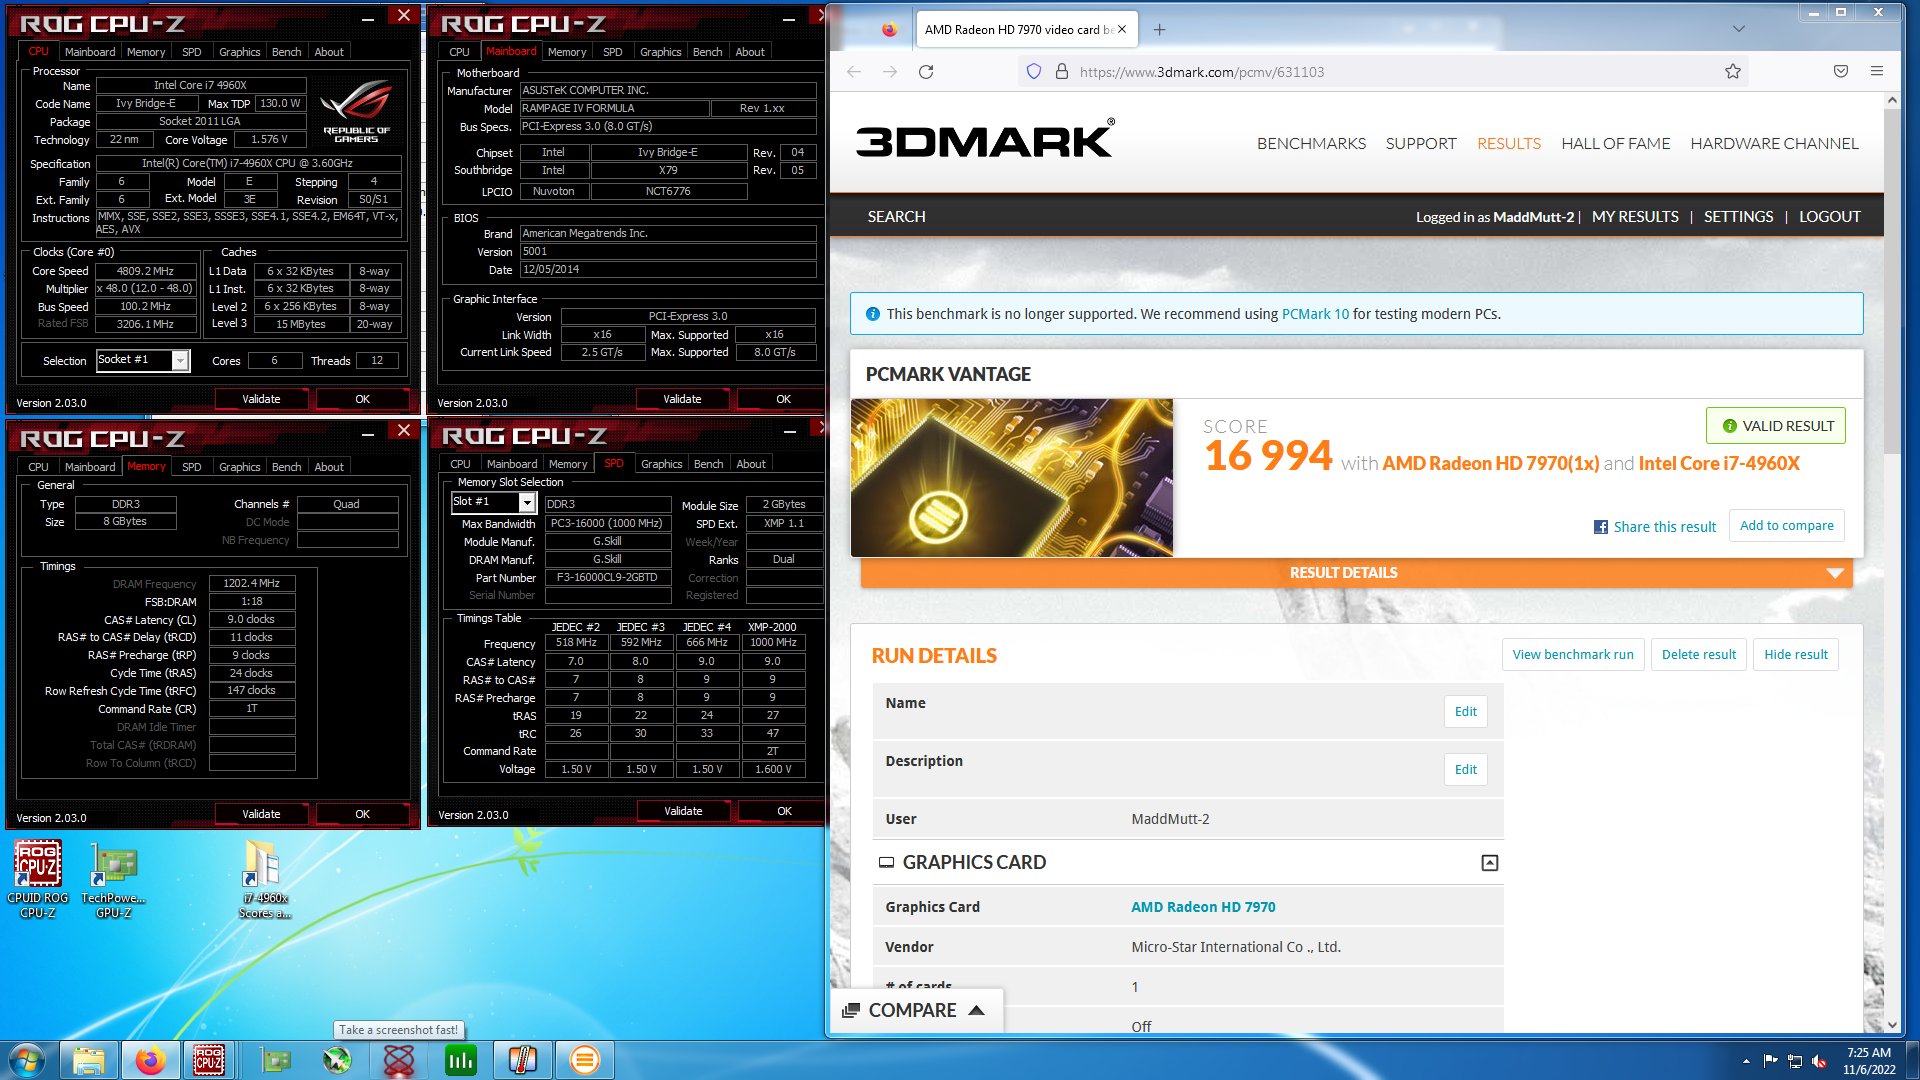The width and height of the screenshot is (1920, 1080).
Task: Click the thermometer taskbar icon
Action: tap(523, 1060)
